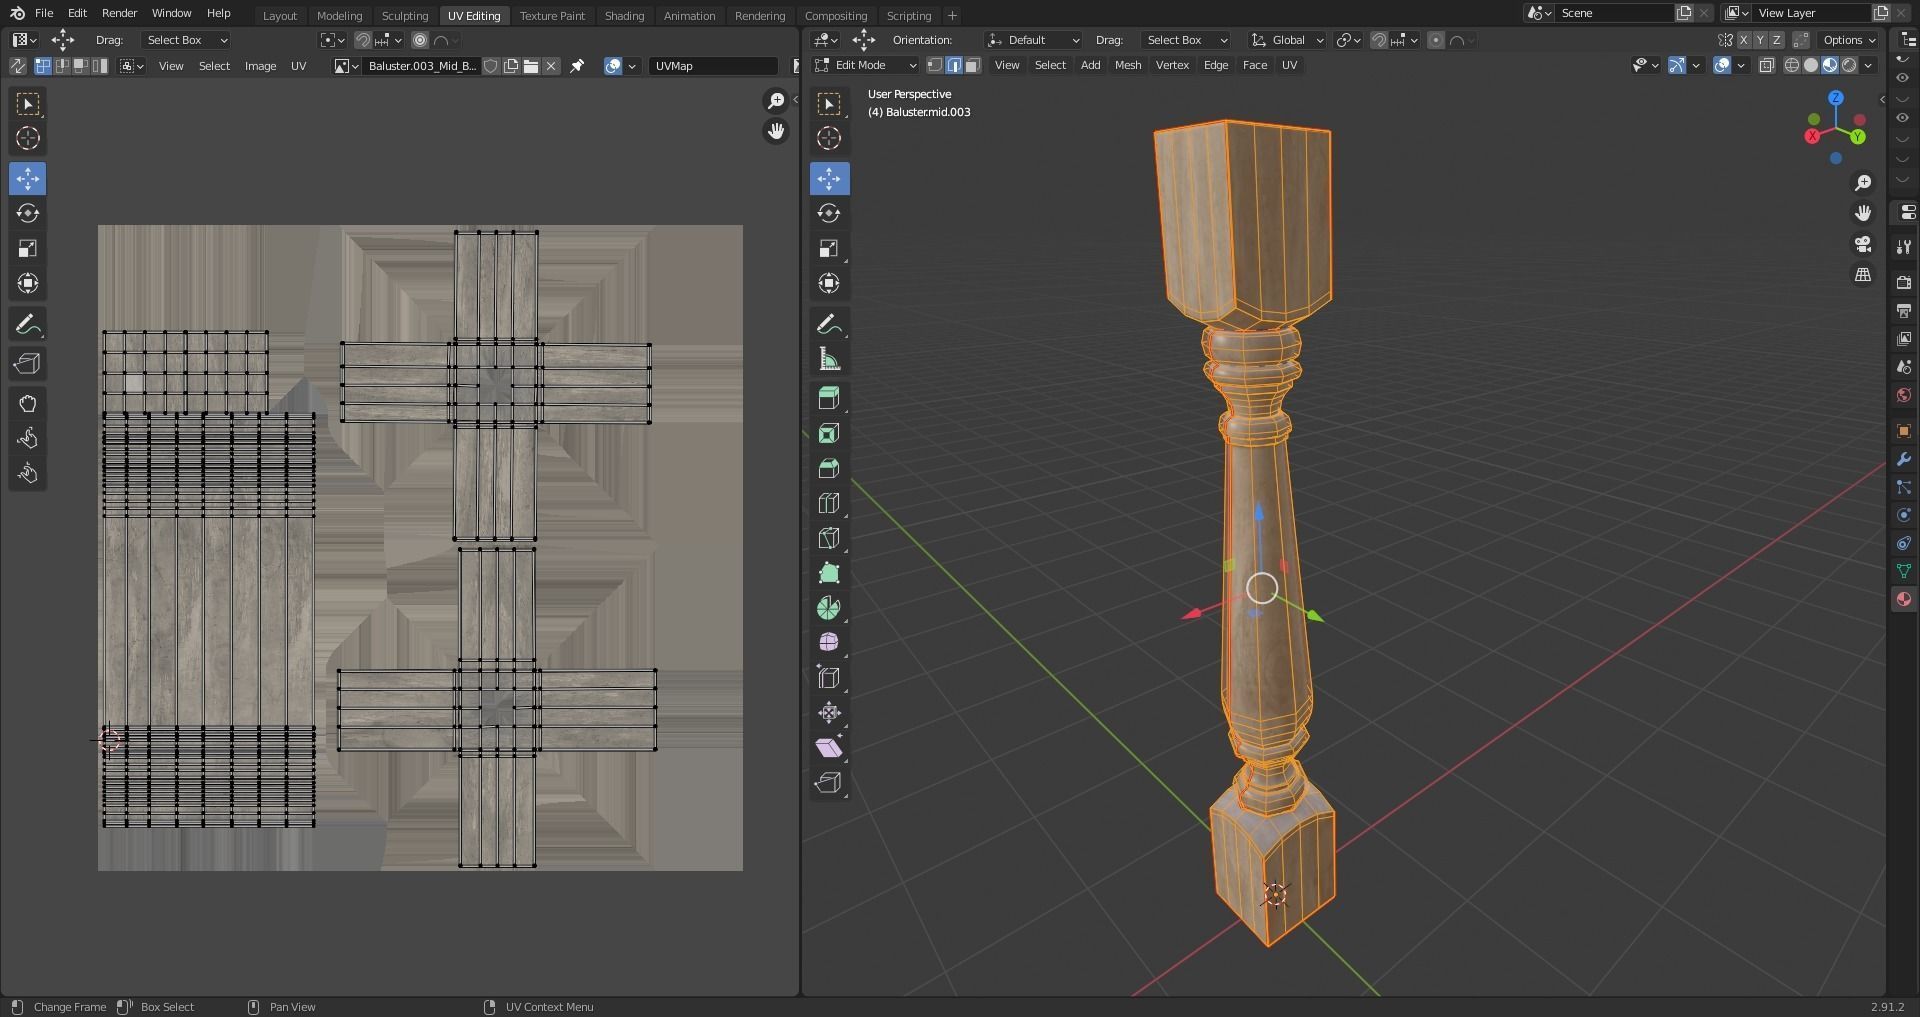Screen dimensions: 1920x1017
Task: Expand the Options dropdown
Action: click(1849, 40)
